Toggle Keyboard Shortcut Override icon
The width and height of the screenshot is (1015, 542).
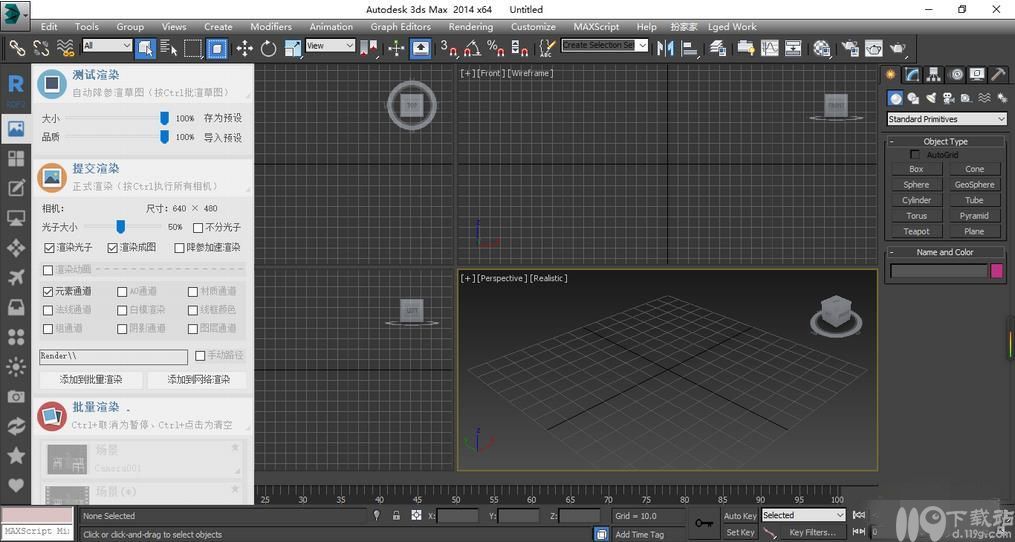click(421, 47)
